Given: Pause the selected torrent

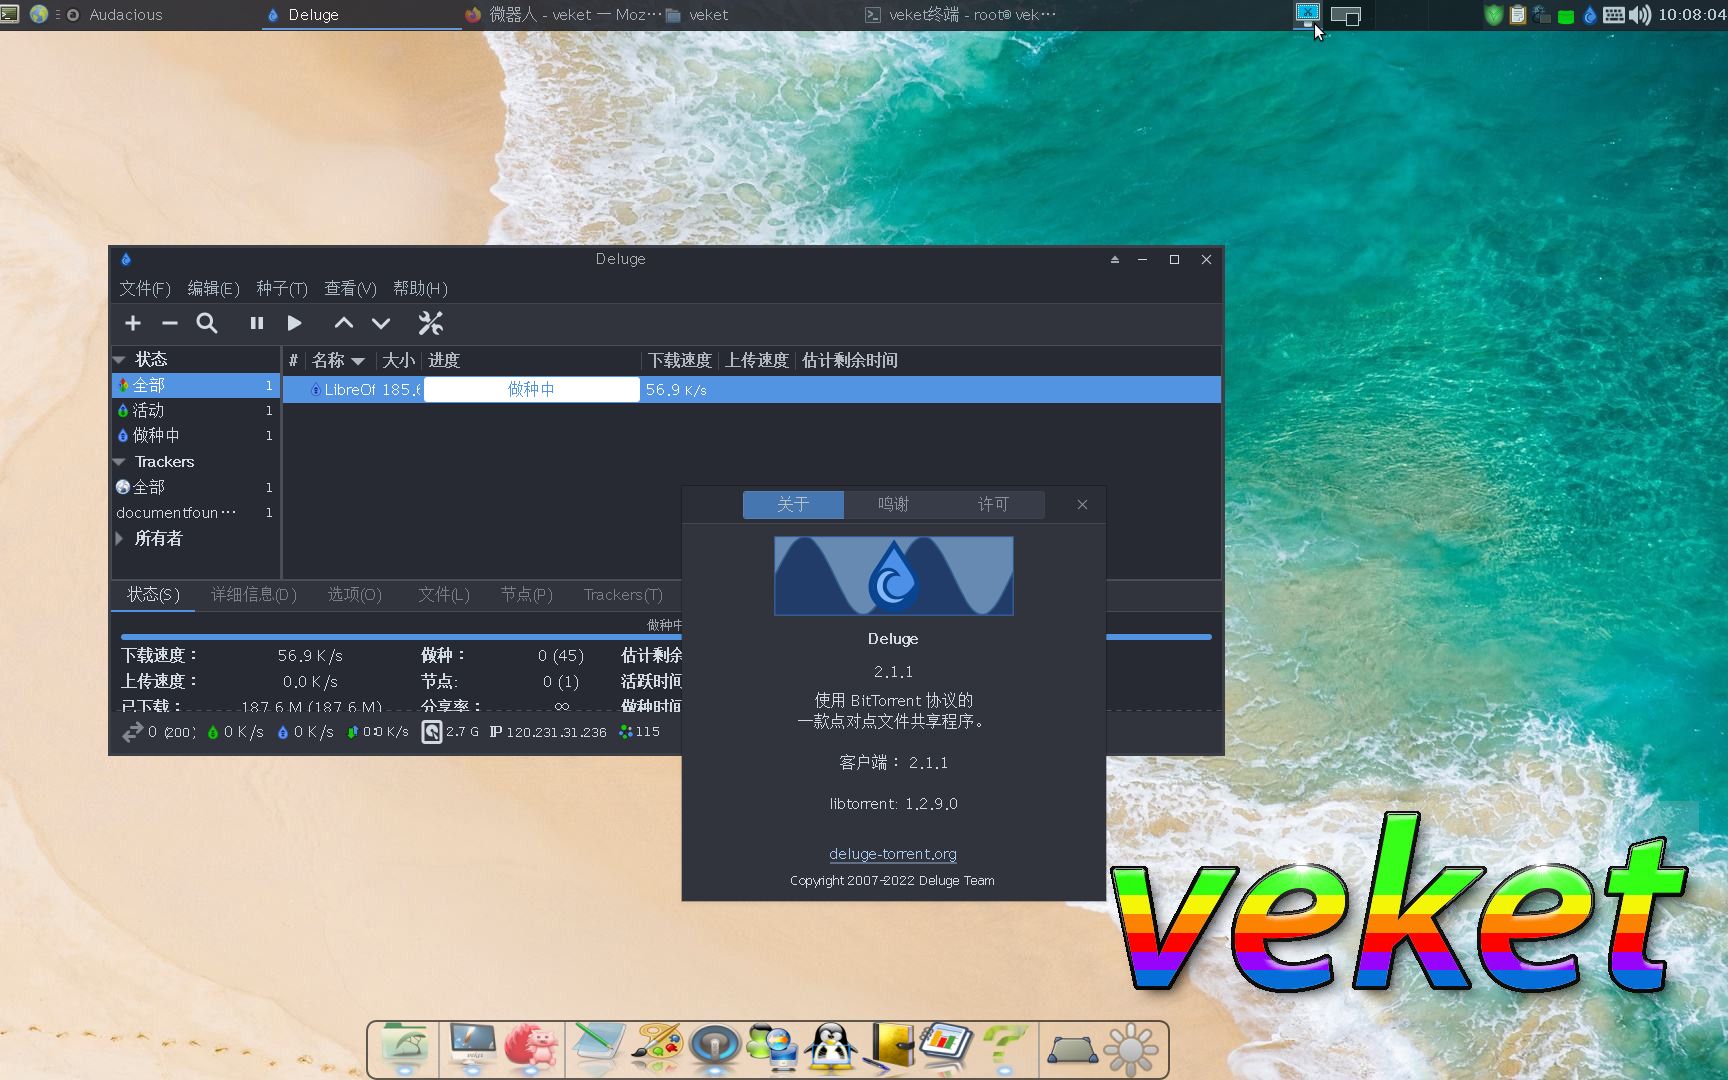Looking at the screenshot, I should tap(257, 323).
